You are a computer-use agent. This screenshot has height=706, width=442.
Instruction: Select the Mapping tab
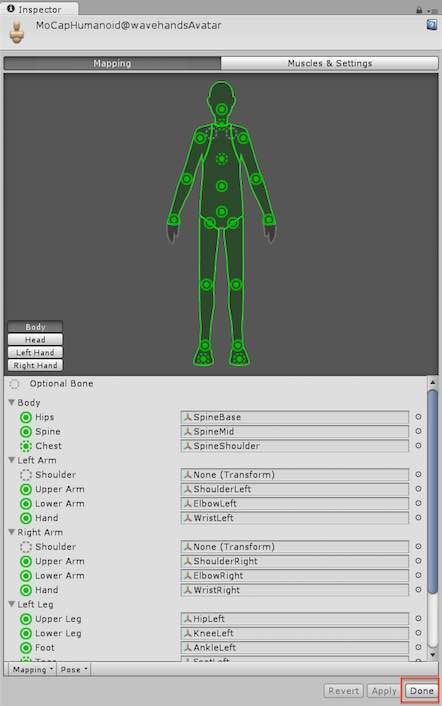(112, 63)
